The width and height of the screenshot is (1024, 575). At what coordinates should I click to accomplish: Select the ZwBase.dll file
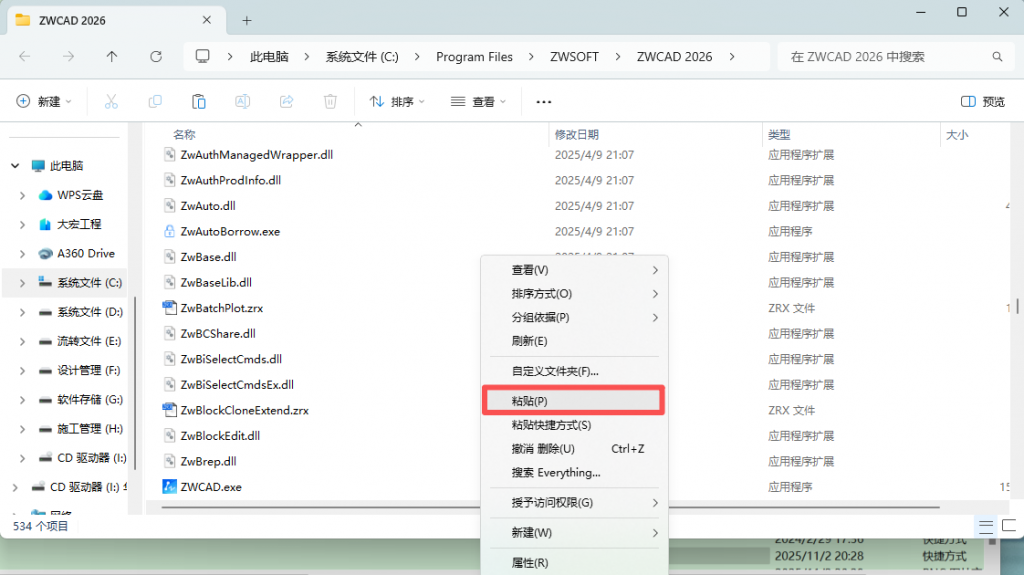[x=208, y=257]
